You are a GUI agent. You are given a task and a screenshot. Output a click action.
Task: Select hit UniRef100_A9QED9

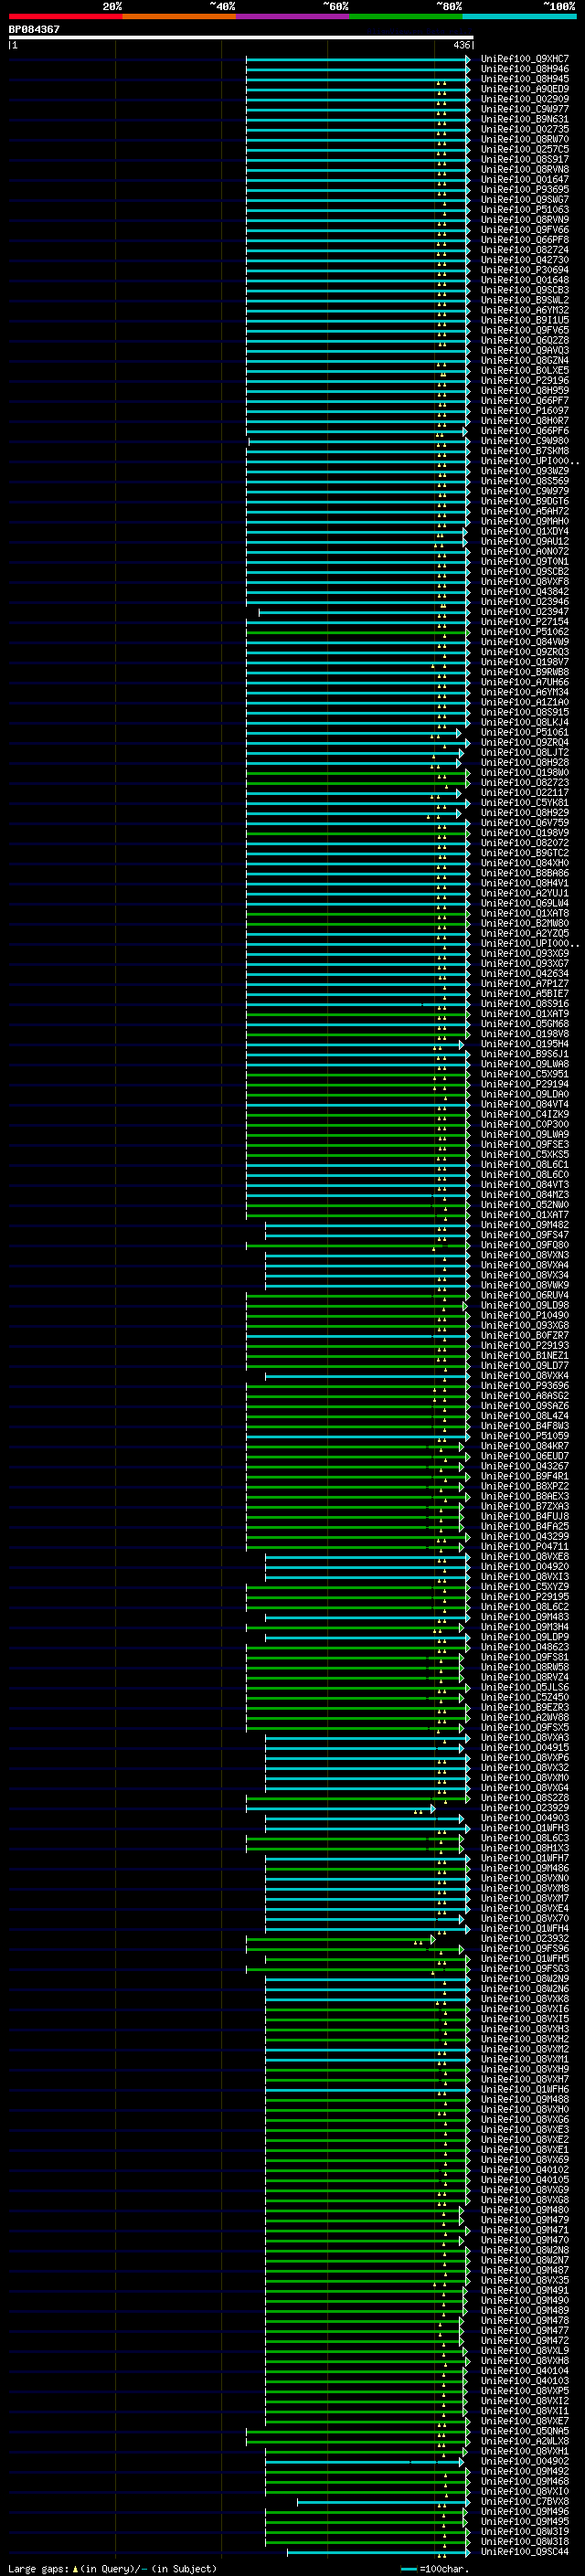point(525,89)
